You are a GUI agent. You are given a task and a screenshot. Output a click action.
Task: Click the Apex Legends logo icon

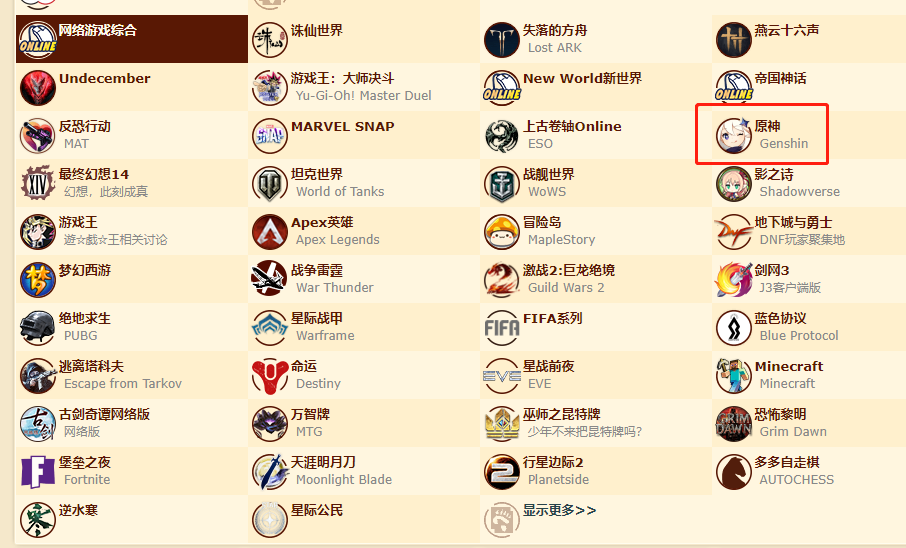[x=270, y=231]
